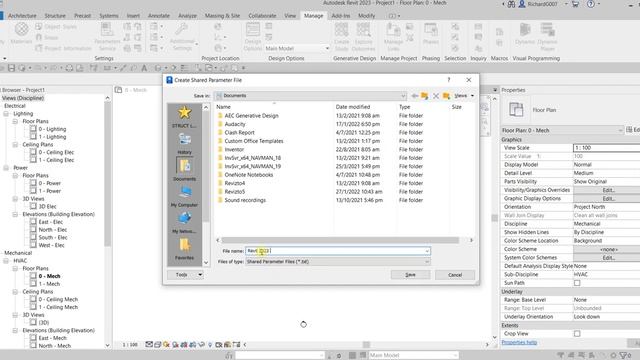
Task: Click the Save icon in quick access toolbar
Action: point(11,68)
